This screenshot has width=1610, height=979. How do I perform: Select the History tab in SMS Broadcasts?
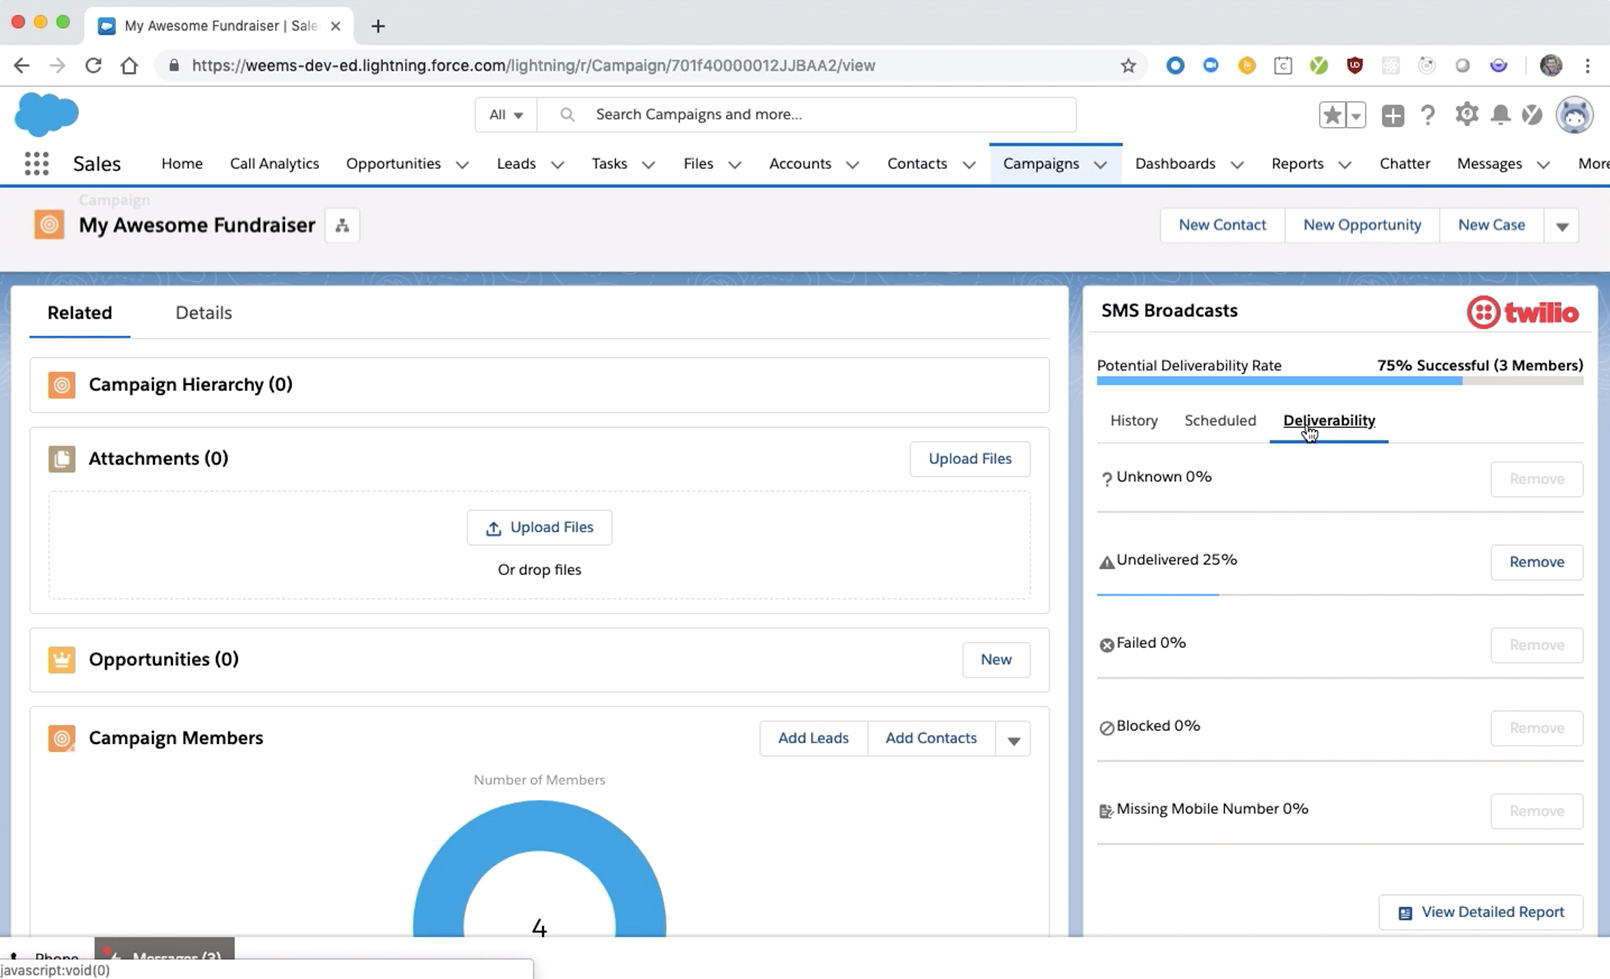click(1133, 421)
